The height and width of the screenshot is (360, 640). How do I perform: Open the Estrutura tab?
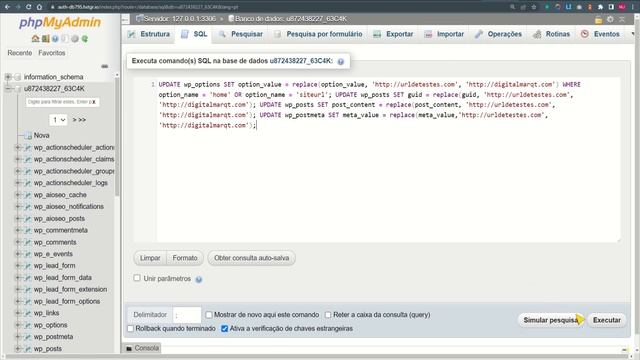point(149,34)
